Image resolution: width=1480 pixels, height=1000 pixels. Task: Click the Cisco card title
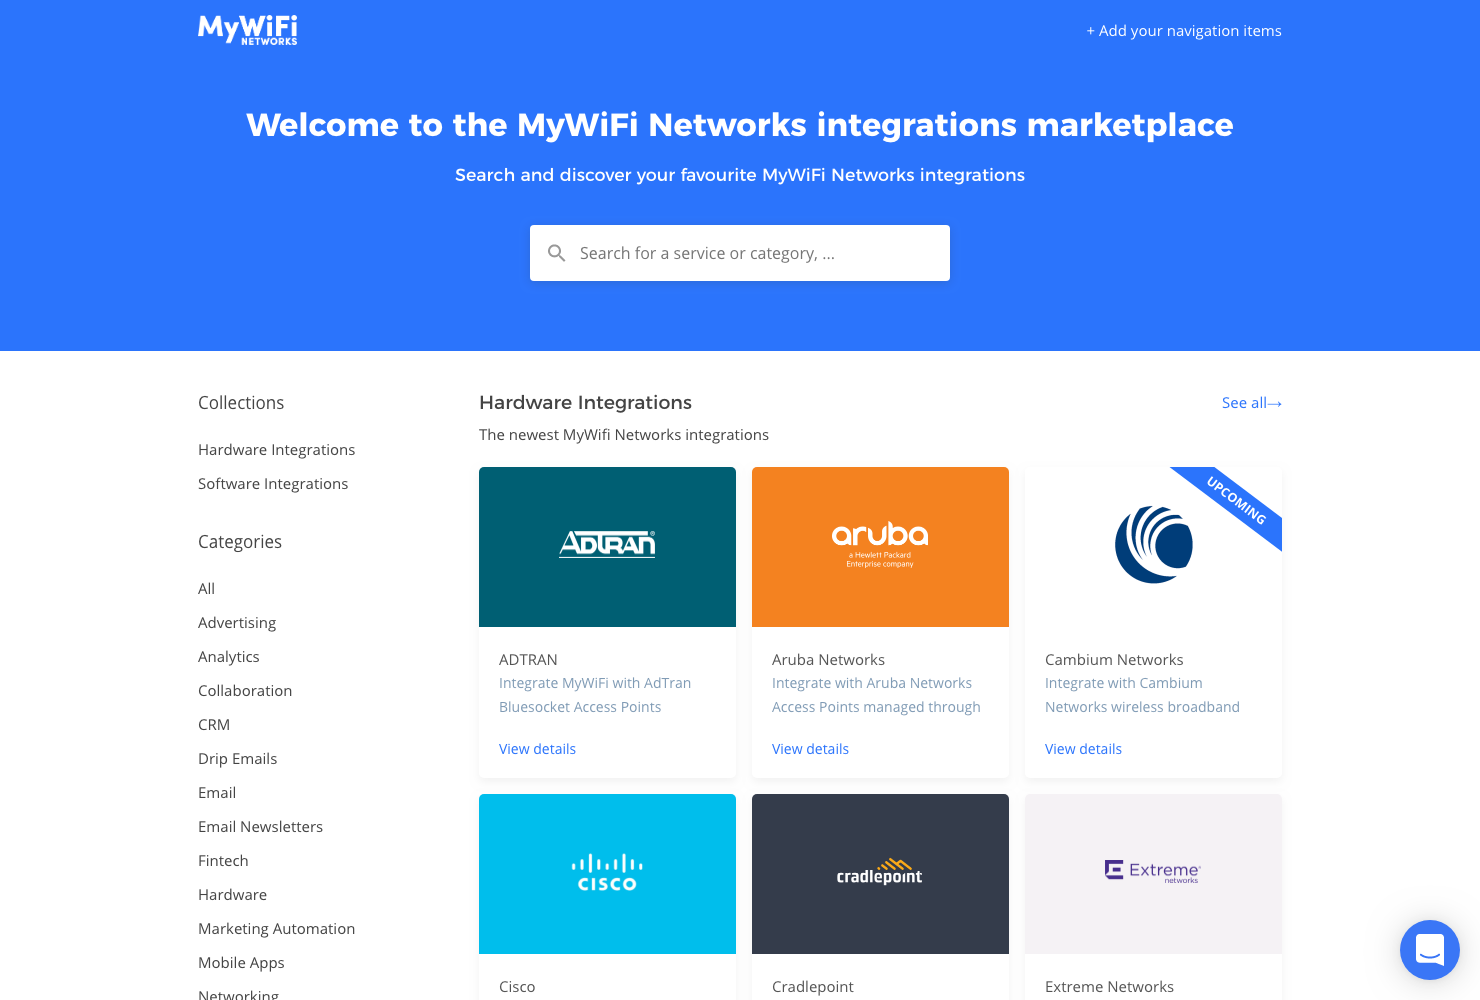(517, 987)
